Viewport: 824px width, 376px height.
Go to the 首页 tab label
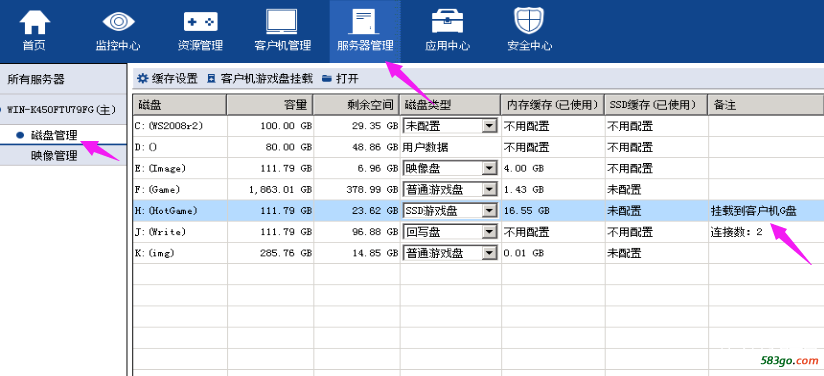[x=34, y=46]
